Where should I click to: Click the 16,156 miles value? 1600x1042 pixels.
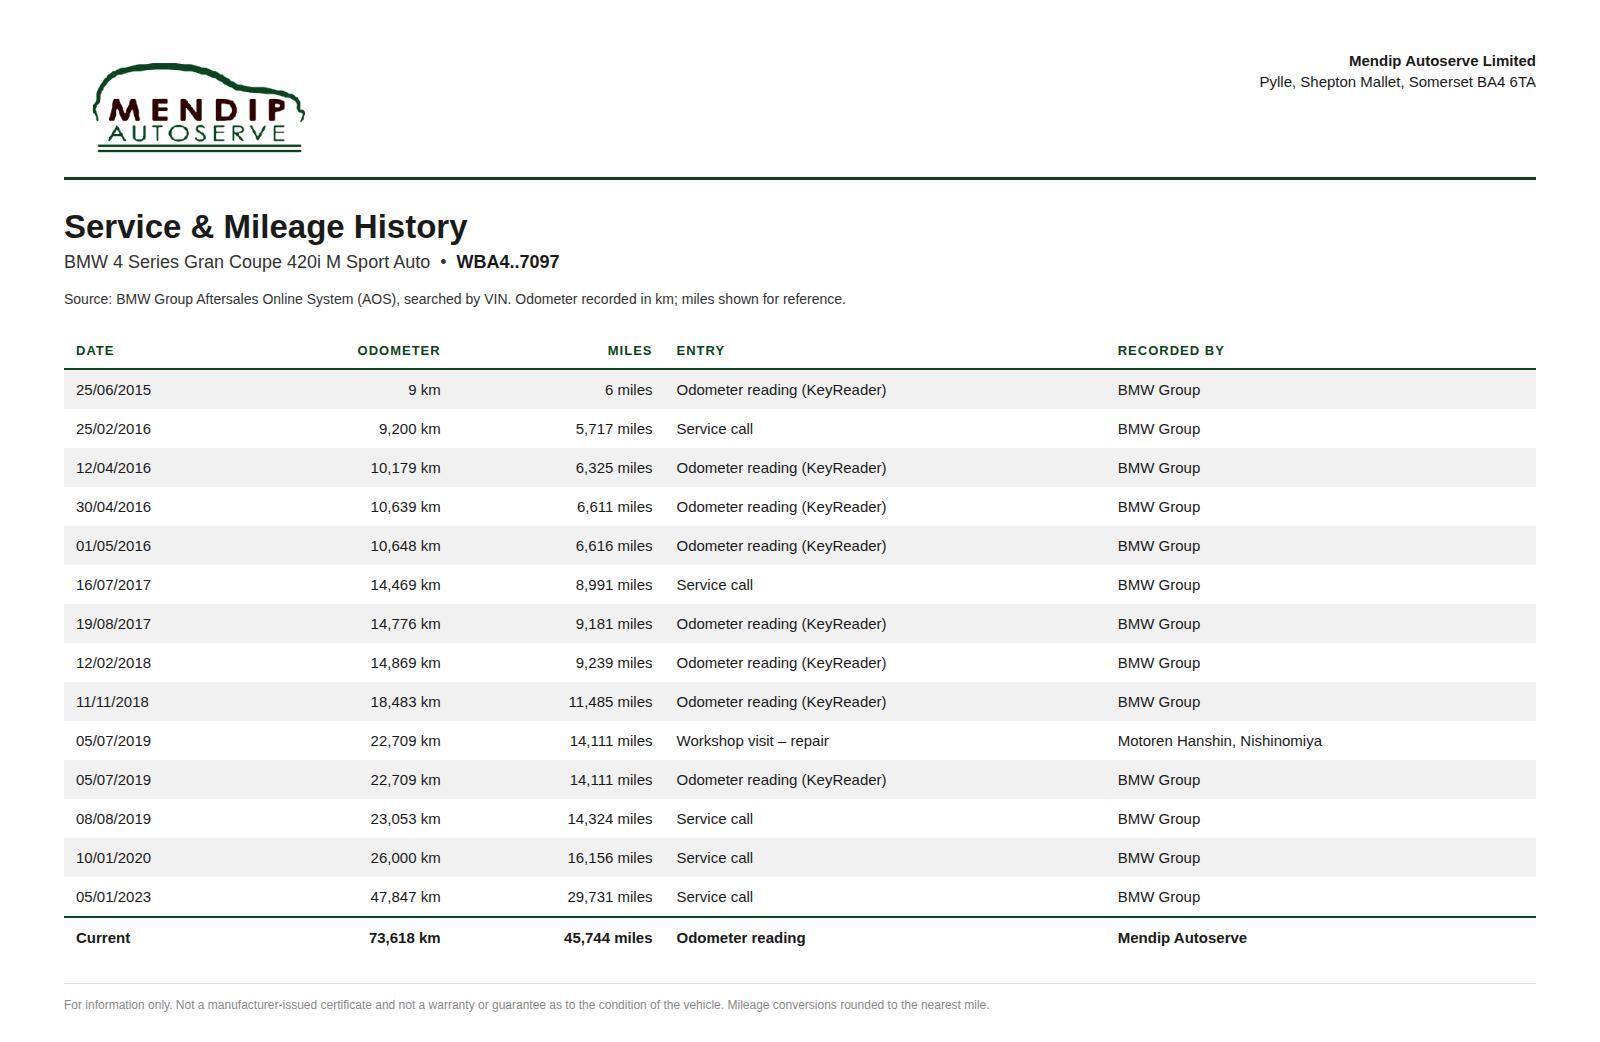610,858
